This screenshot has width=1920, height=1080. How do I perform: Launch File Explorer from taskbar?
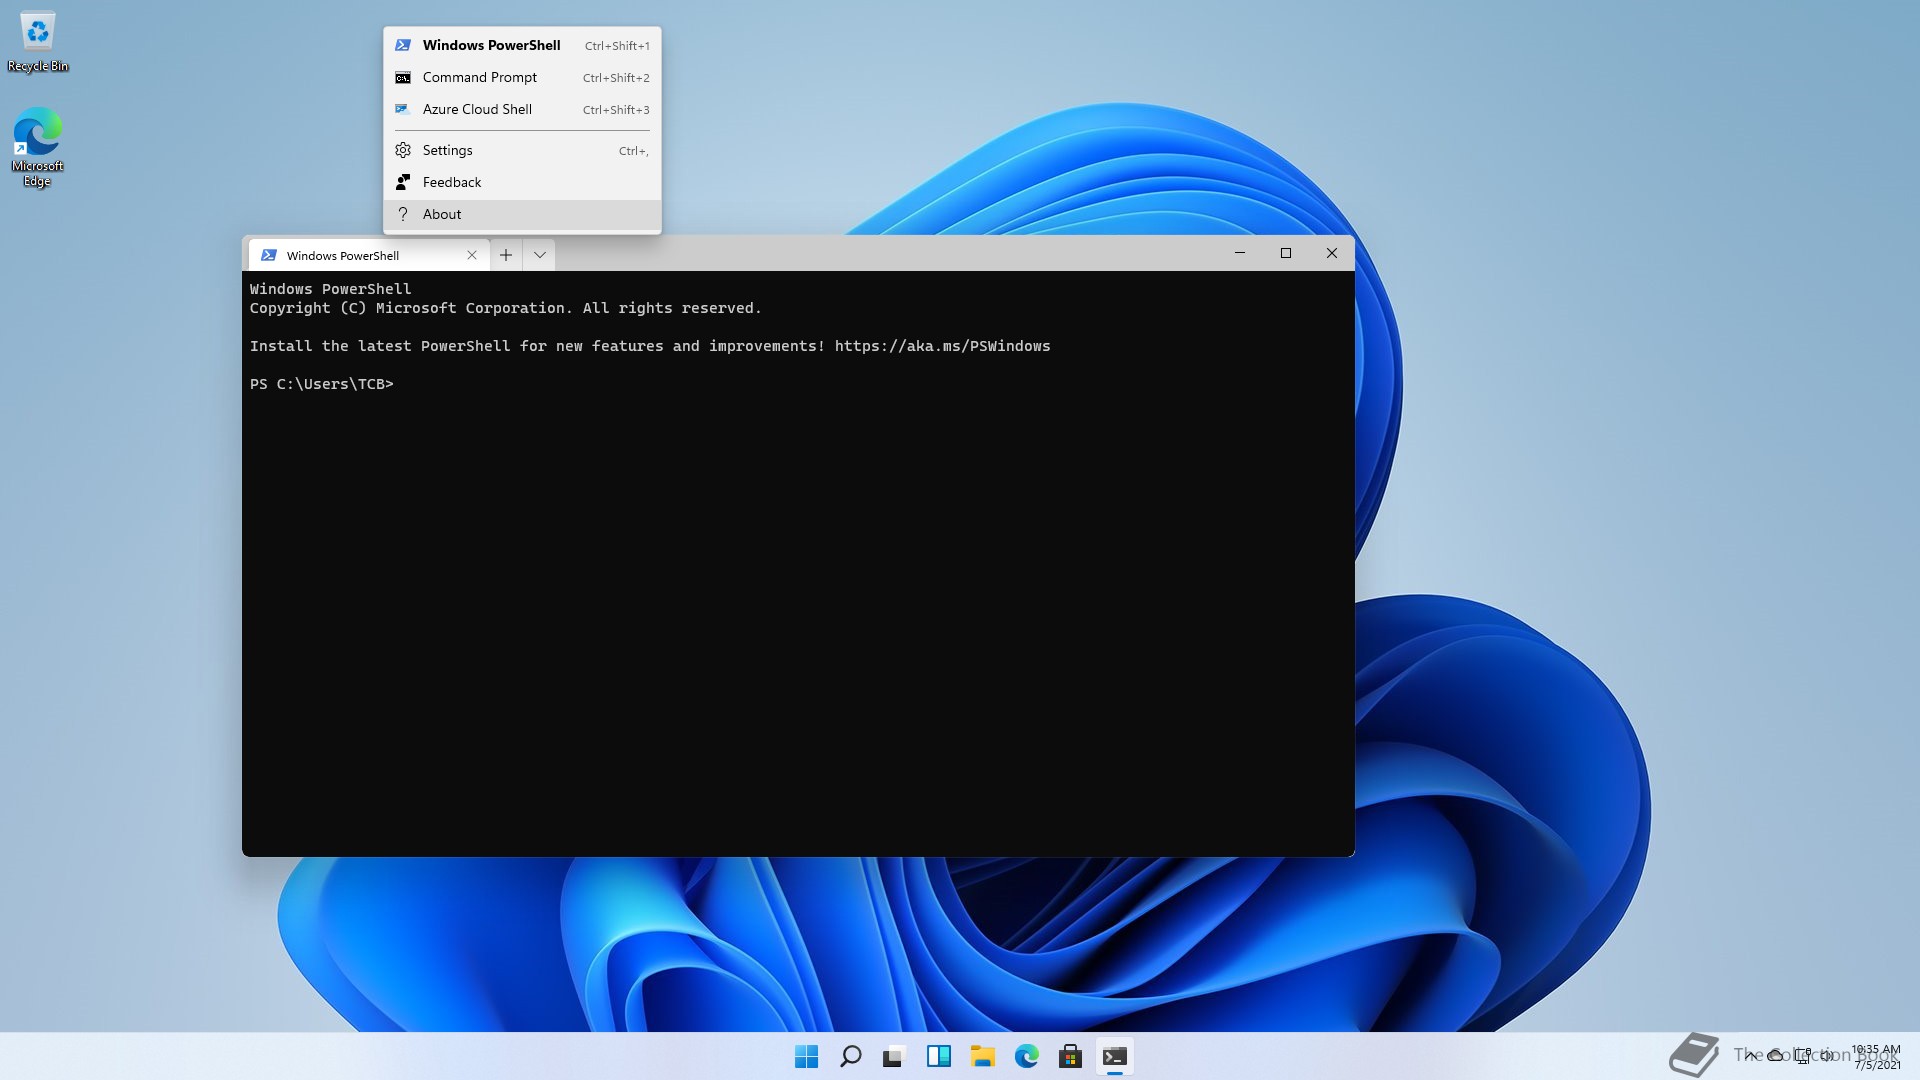(982, 1056)
